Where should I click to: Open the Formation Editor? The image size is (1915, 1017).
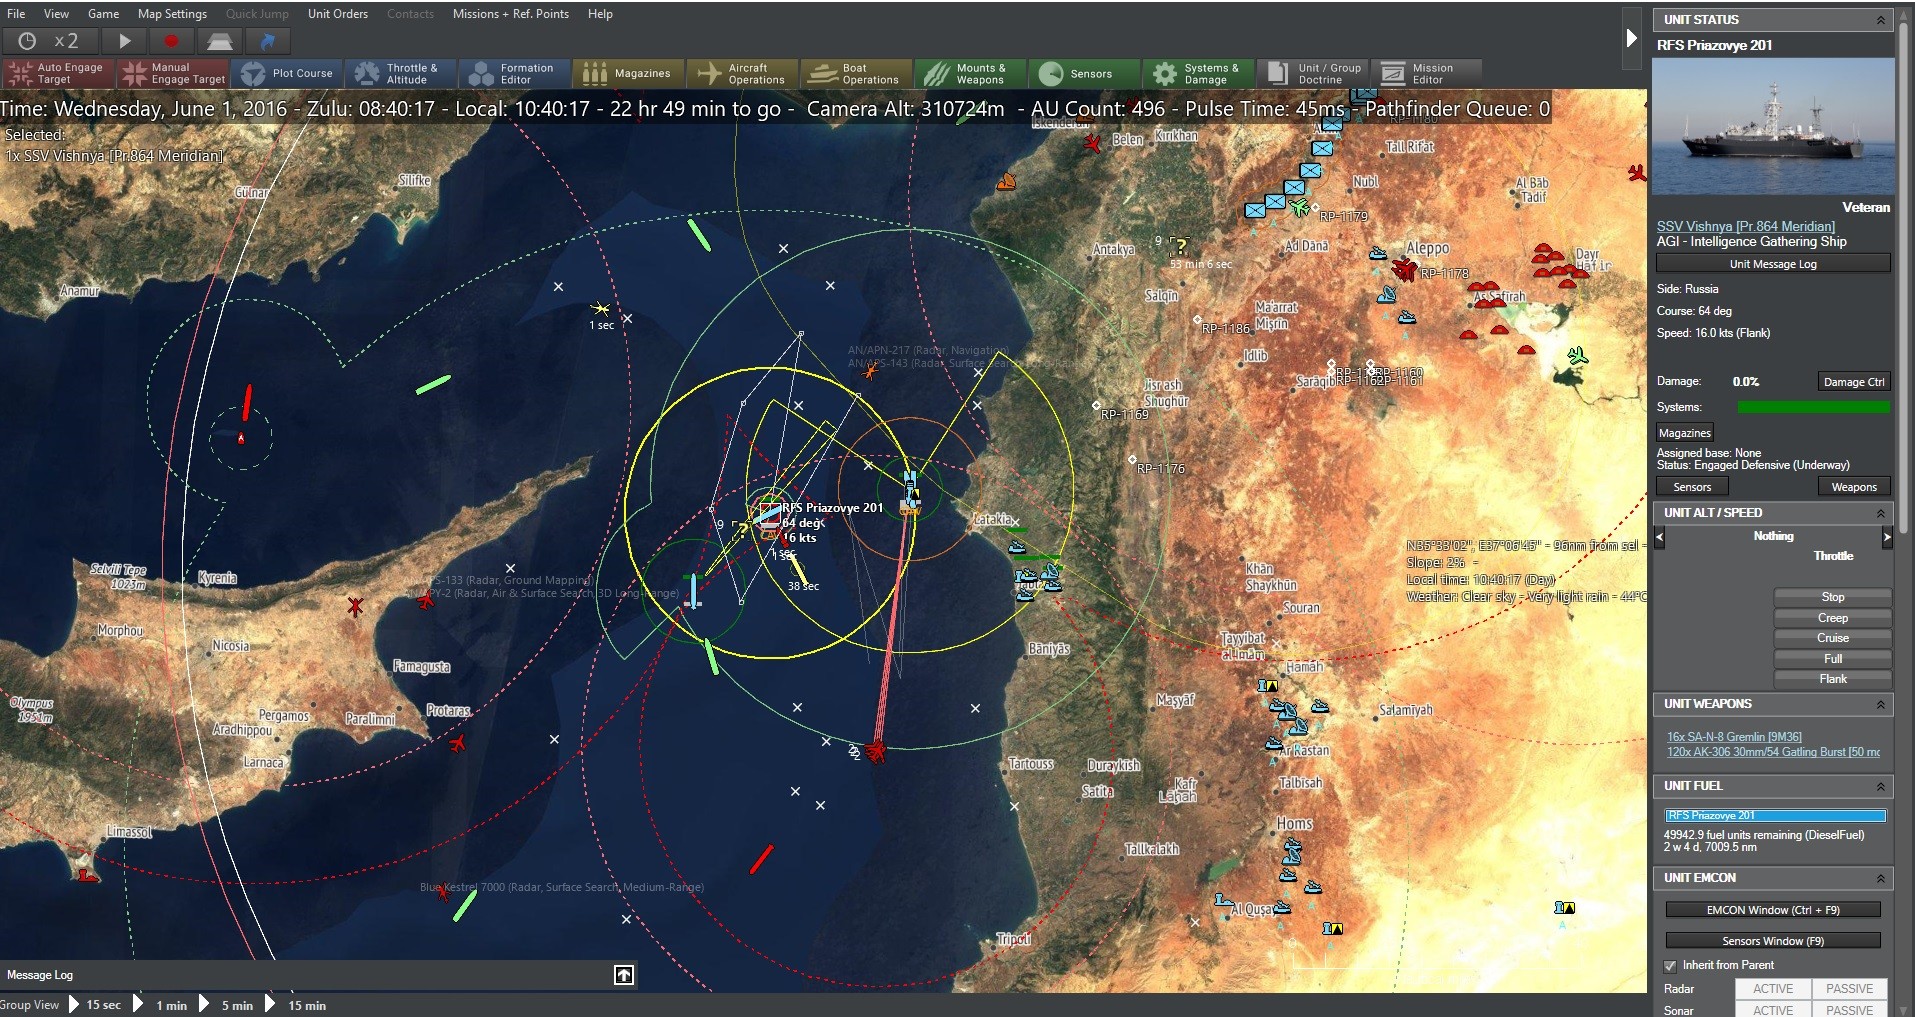click(513, 73)
